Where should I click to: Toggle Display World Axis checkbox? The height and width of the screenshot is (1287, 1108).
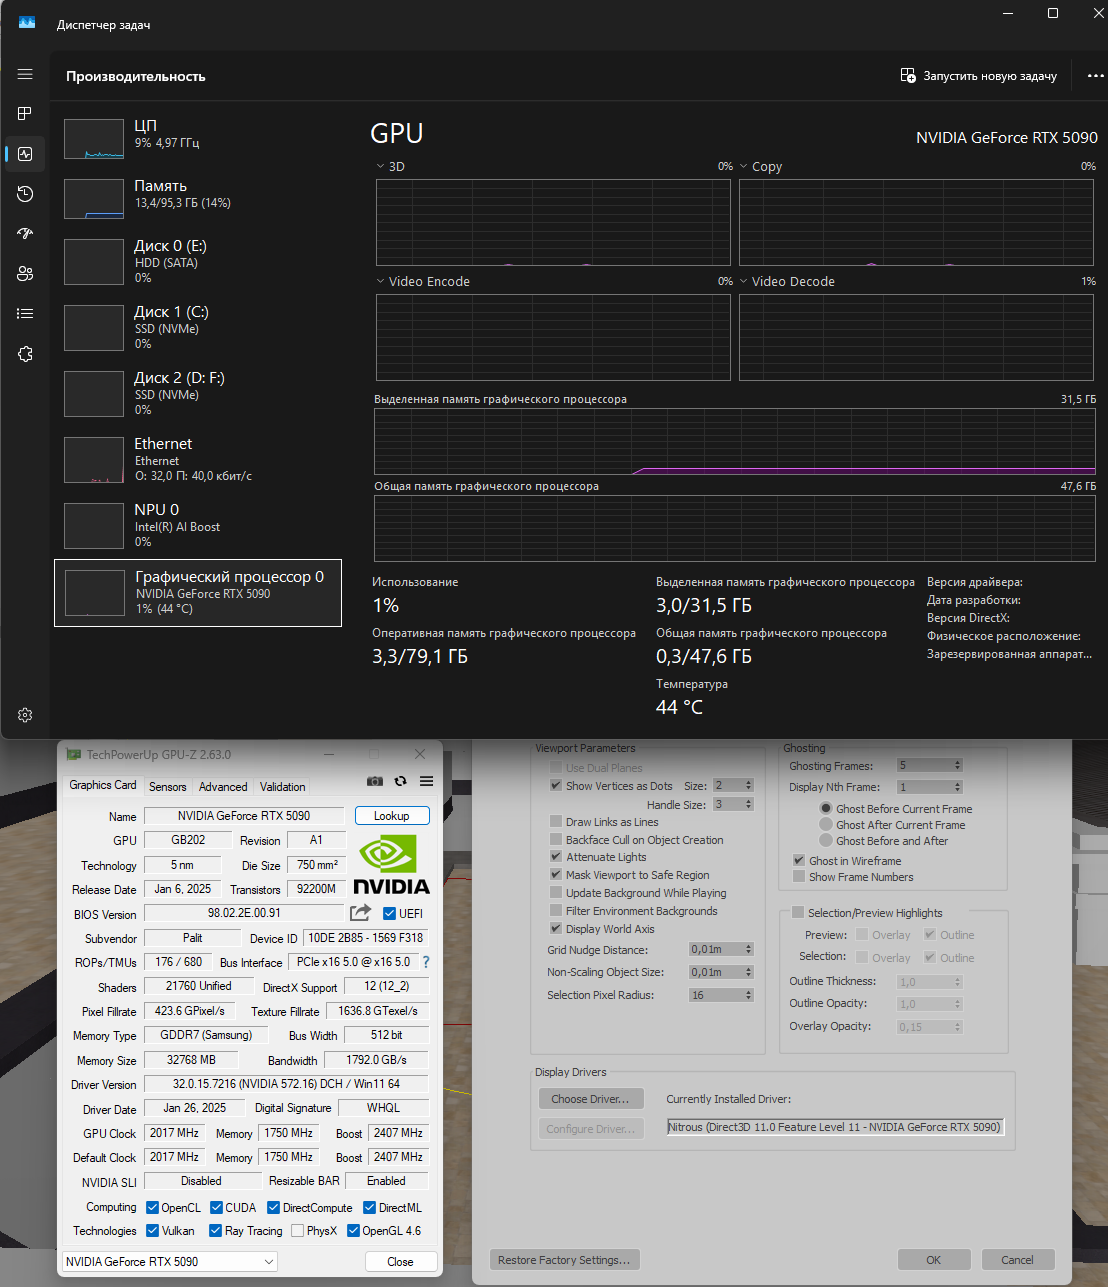pos(556,929)
